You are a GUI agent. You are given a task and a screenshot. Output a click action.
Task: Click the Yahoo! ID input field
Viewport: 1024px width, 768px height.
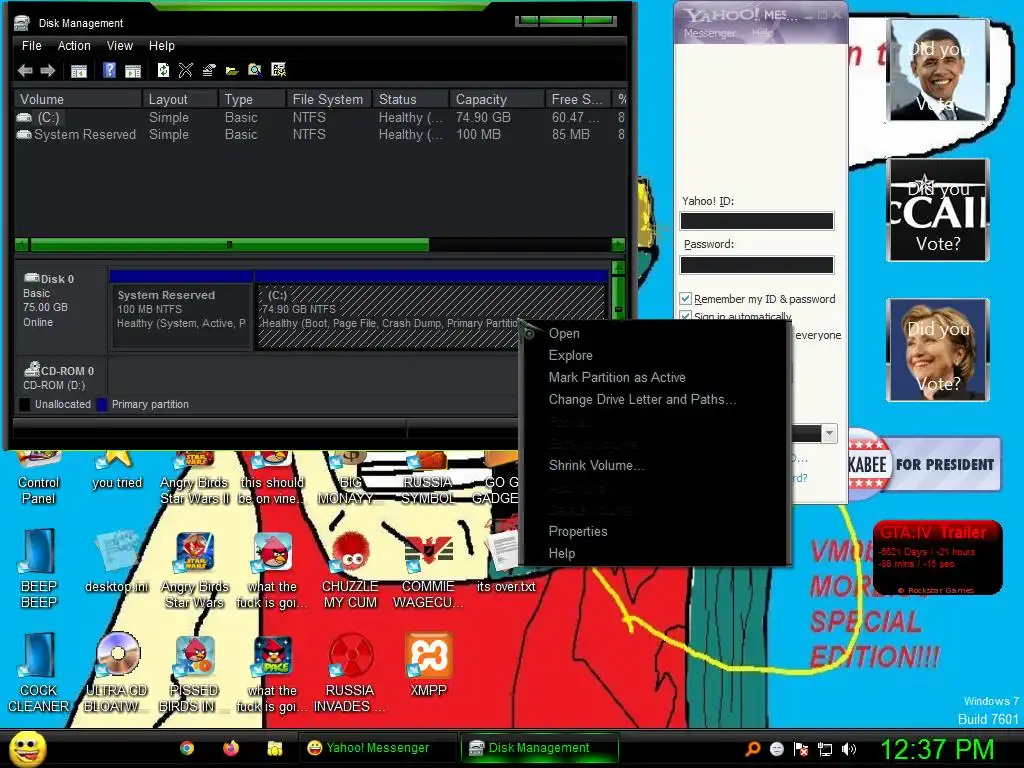click(757, 221)
